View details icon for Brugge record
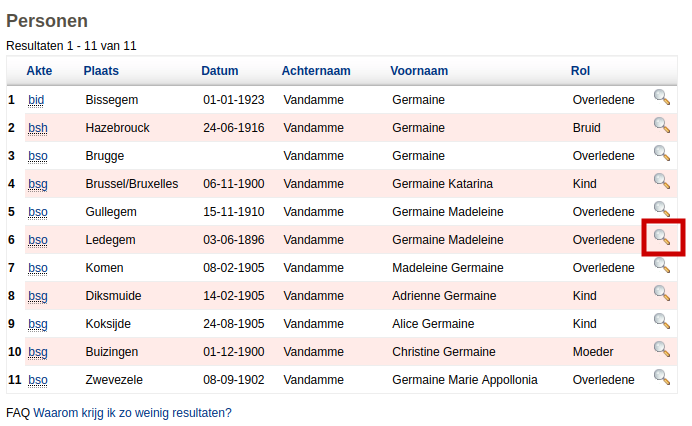 [x=661, y=153]
